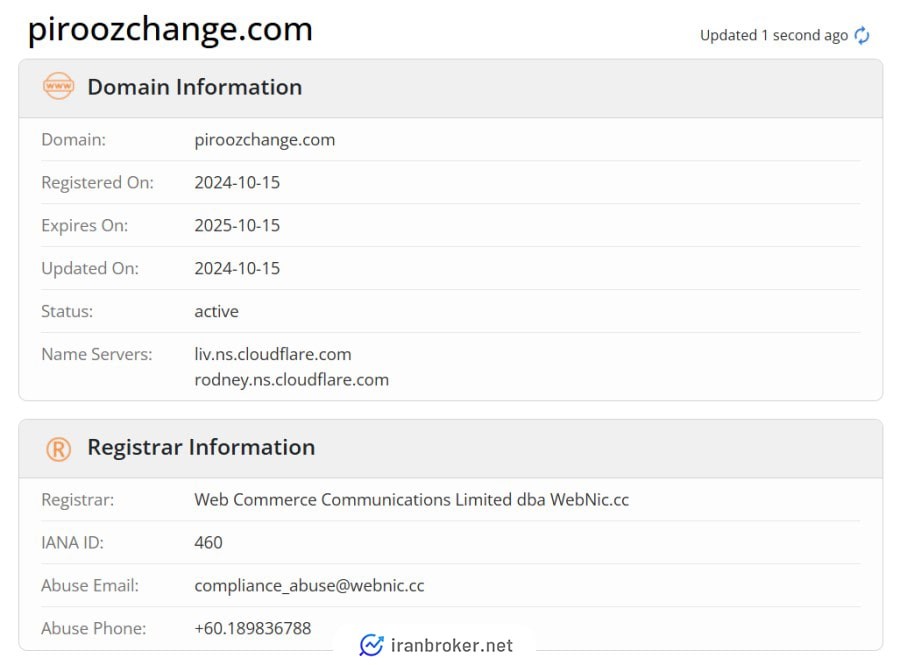Click the expiry date 2025-10-15

[237, 225]
